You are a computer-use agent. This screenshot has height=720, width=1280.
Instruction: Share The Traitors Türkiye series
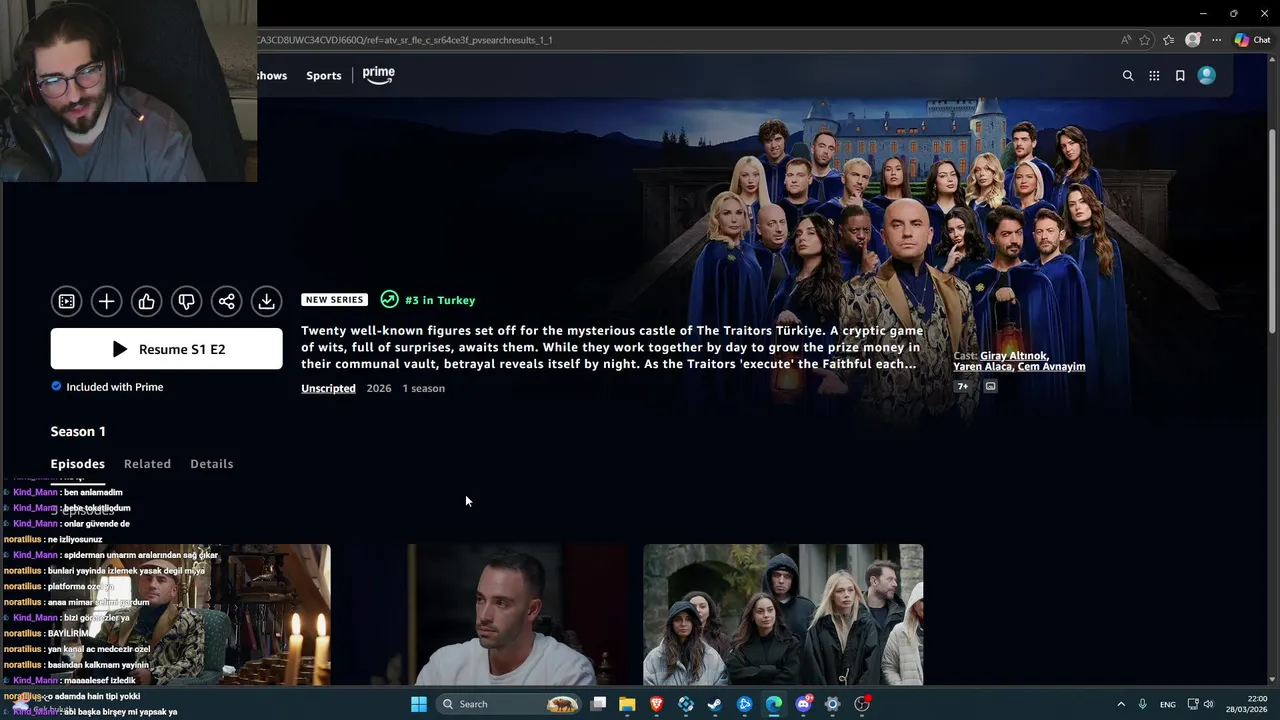click(226, 301)
